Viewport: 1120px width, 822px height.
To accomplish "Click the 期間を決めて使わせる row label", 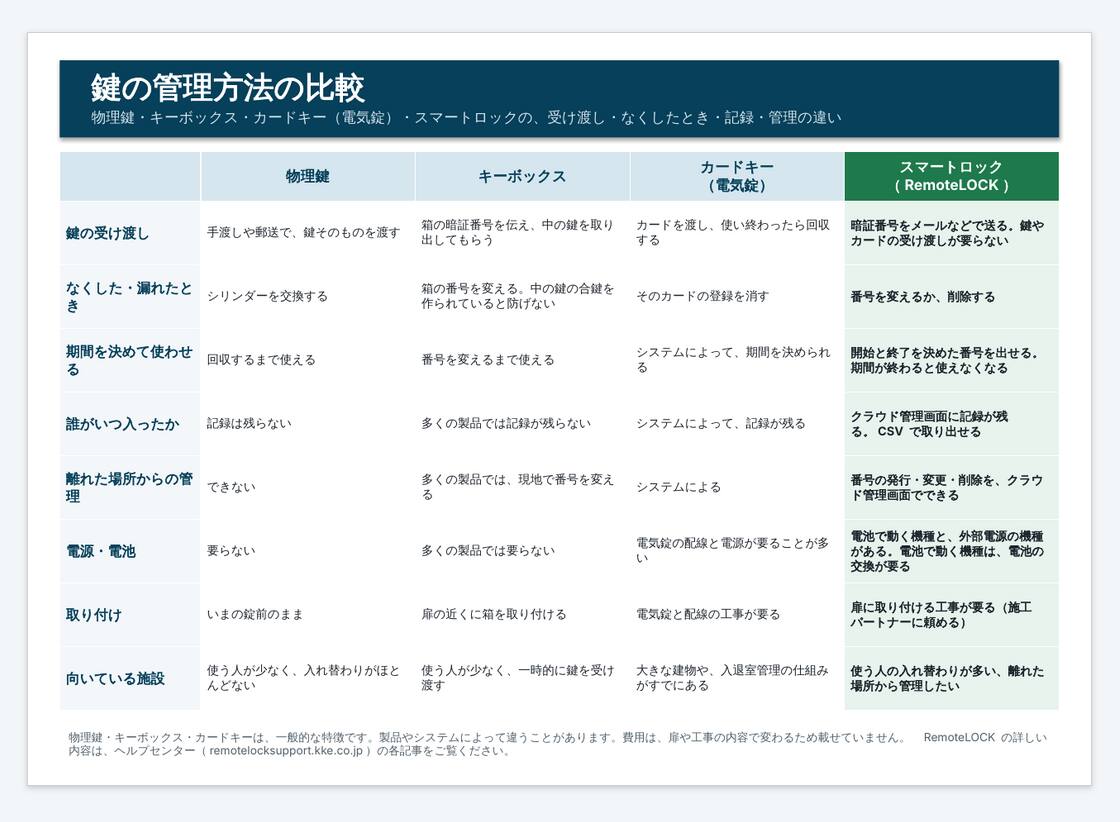I will 129,360.
